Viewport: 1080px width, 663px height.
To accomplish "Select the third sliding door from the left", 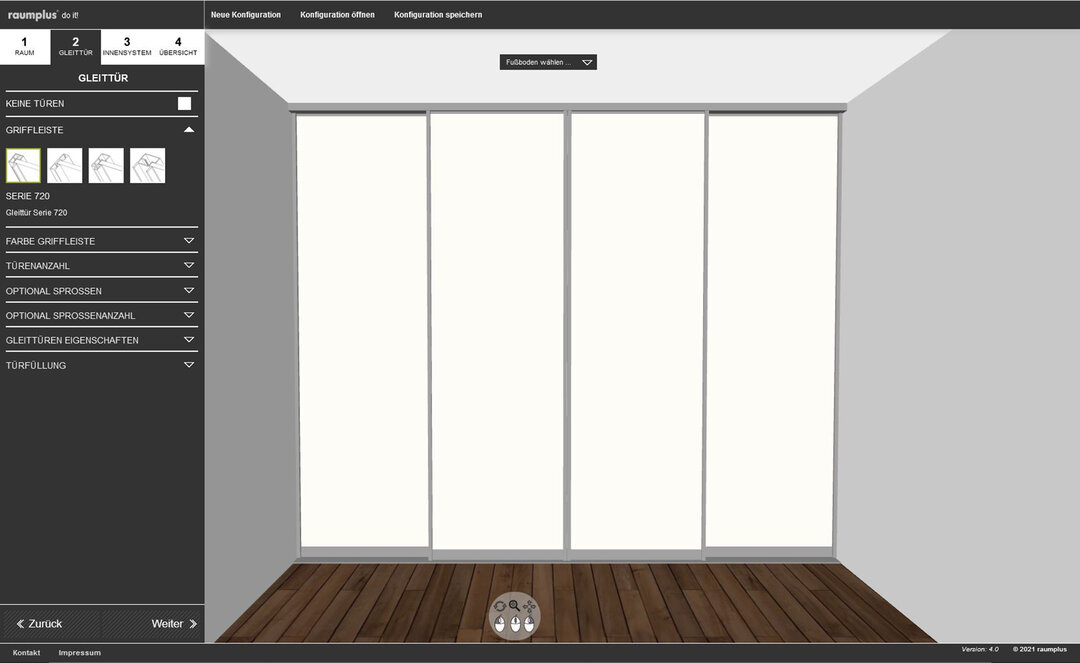I will click(638, 331).
